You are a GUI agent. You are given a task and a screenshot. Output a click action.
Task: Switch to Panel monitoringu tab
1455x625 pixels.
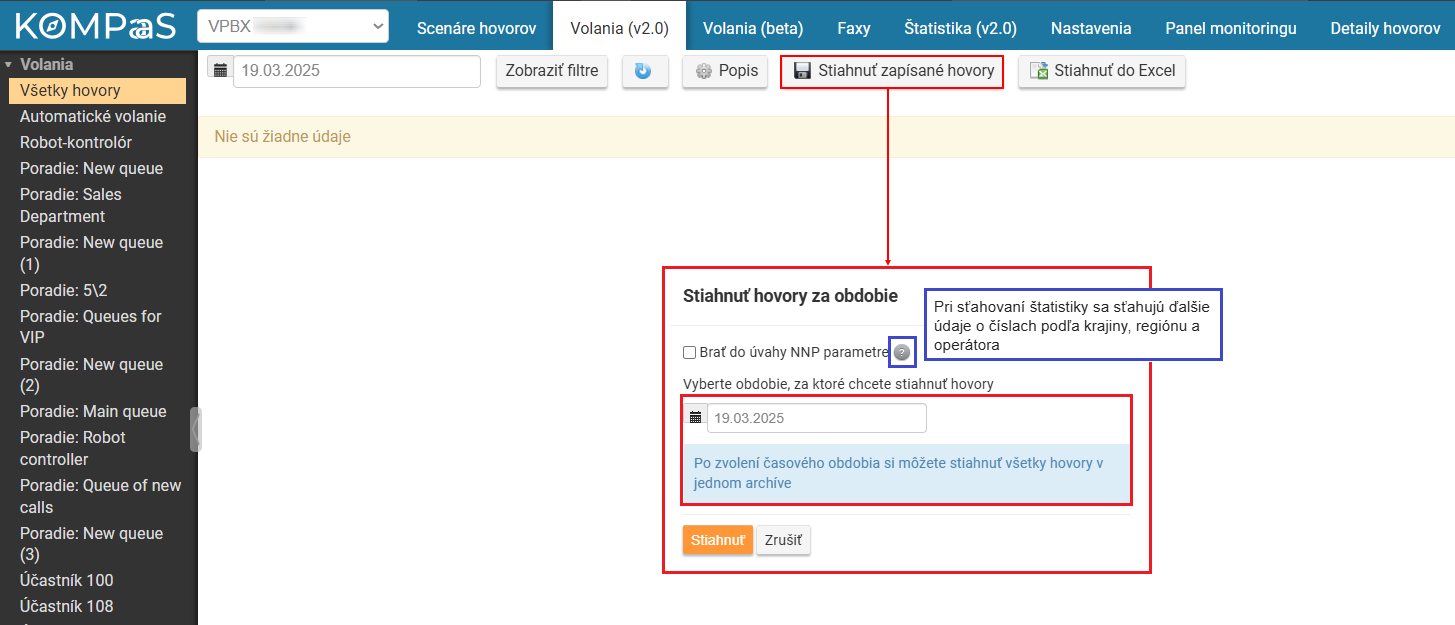1231,28
